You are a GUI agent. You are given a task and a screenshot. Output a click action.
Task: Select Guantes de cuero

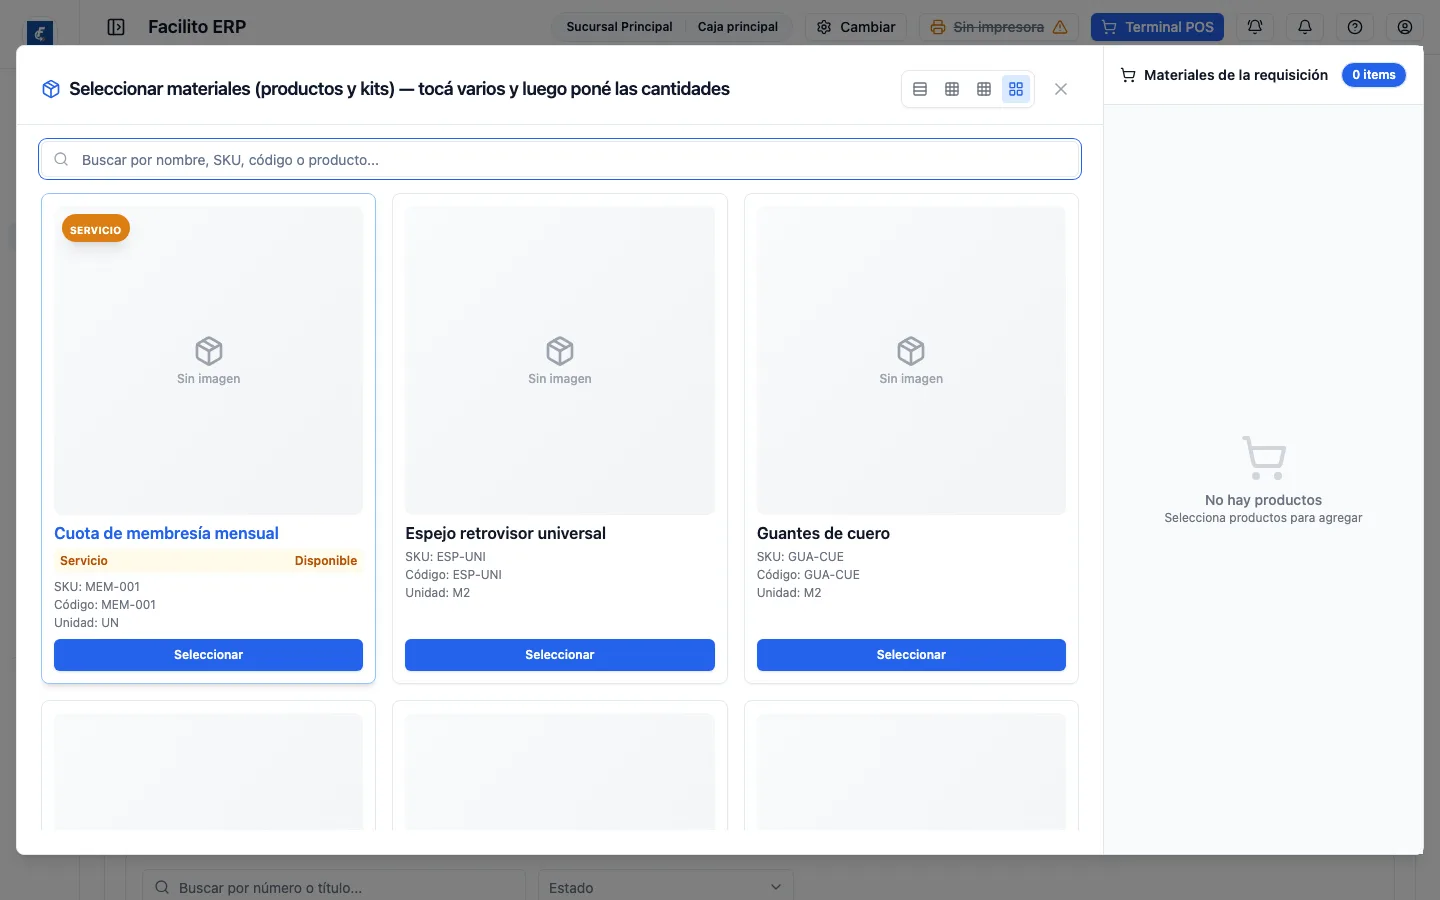pos(911,655)
